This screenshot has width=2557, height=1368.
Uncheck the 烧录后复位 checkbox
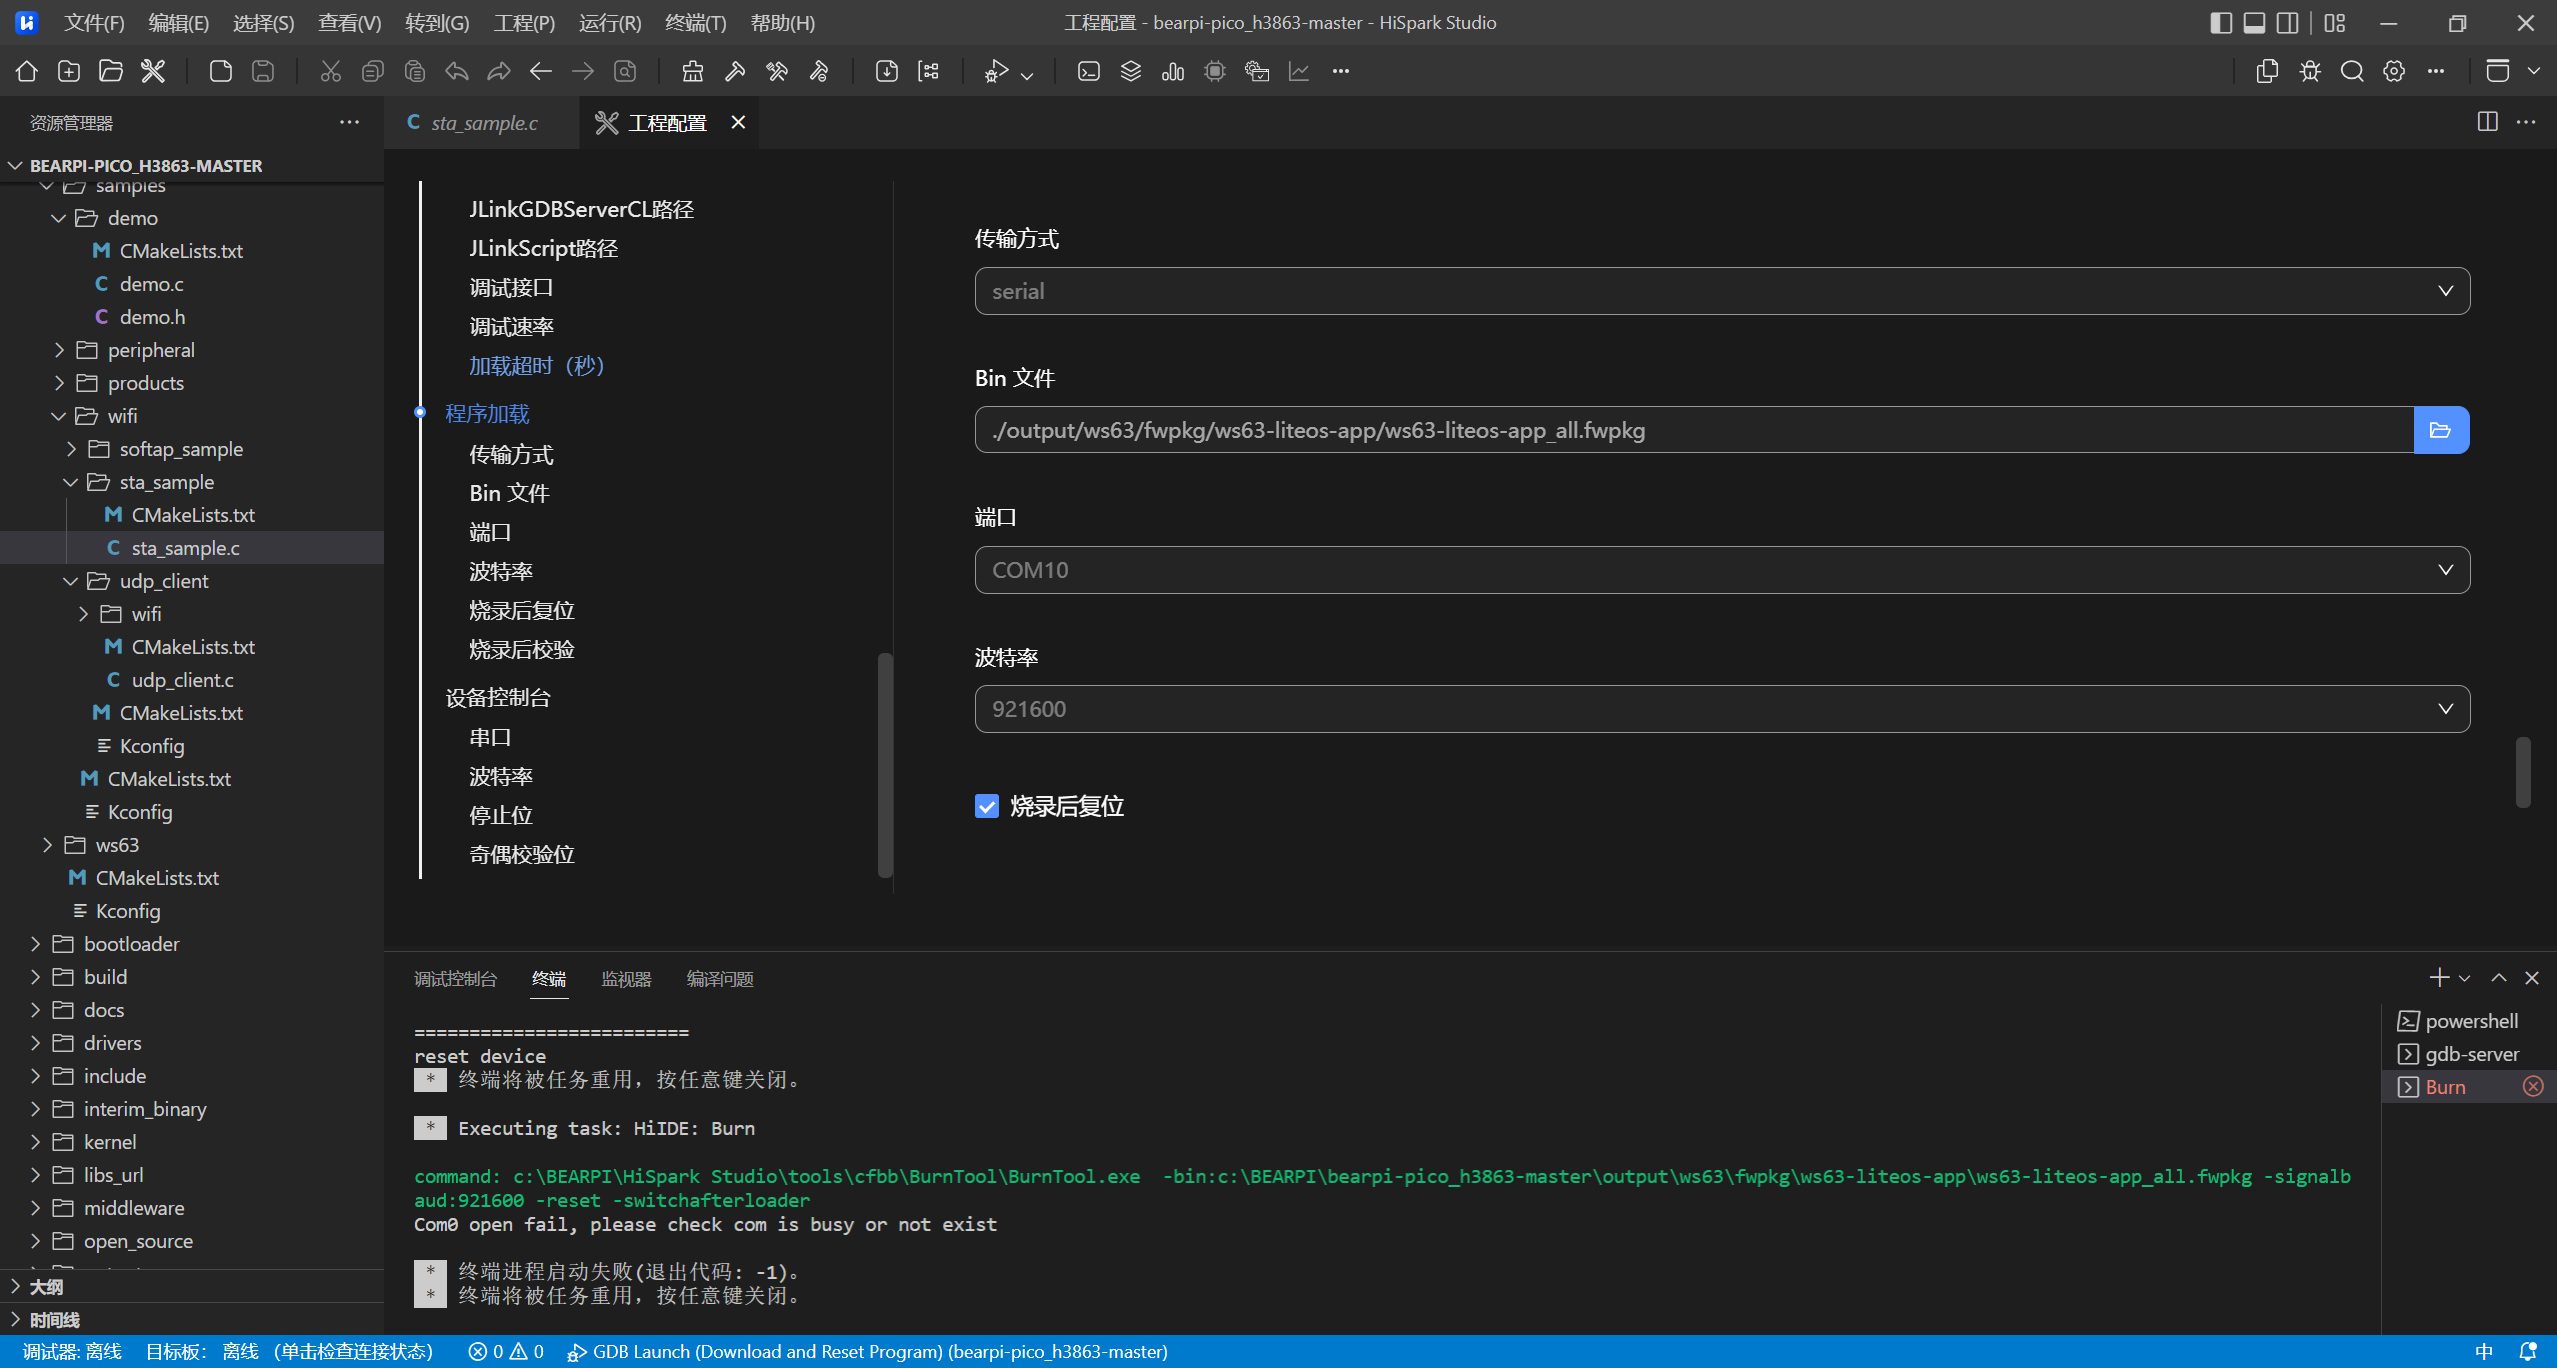986,806
